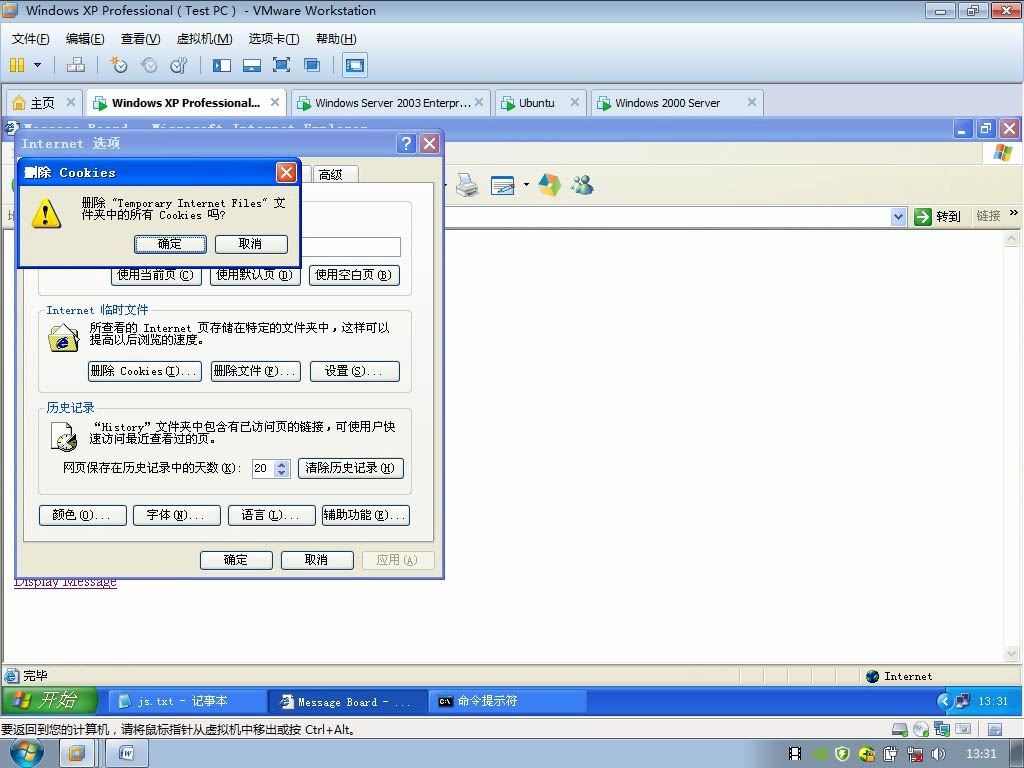Increase history days with the up spinner arrow
The height and width of the screenshot is (768, 1024).
(281, 464)
